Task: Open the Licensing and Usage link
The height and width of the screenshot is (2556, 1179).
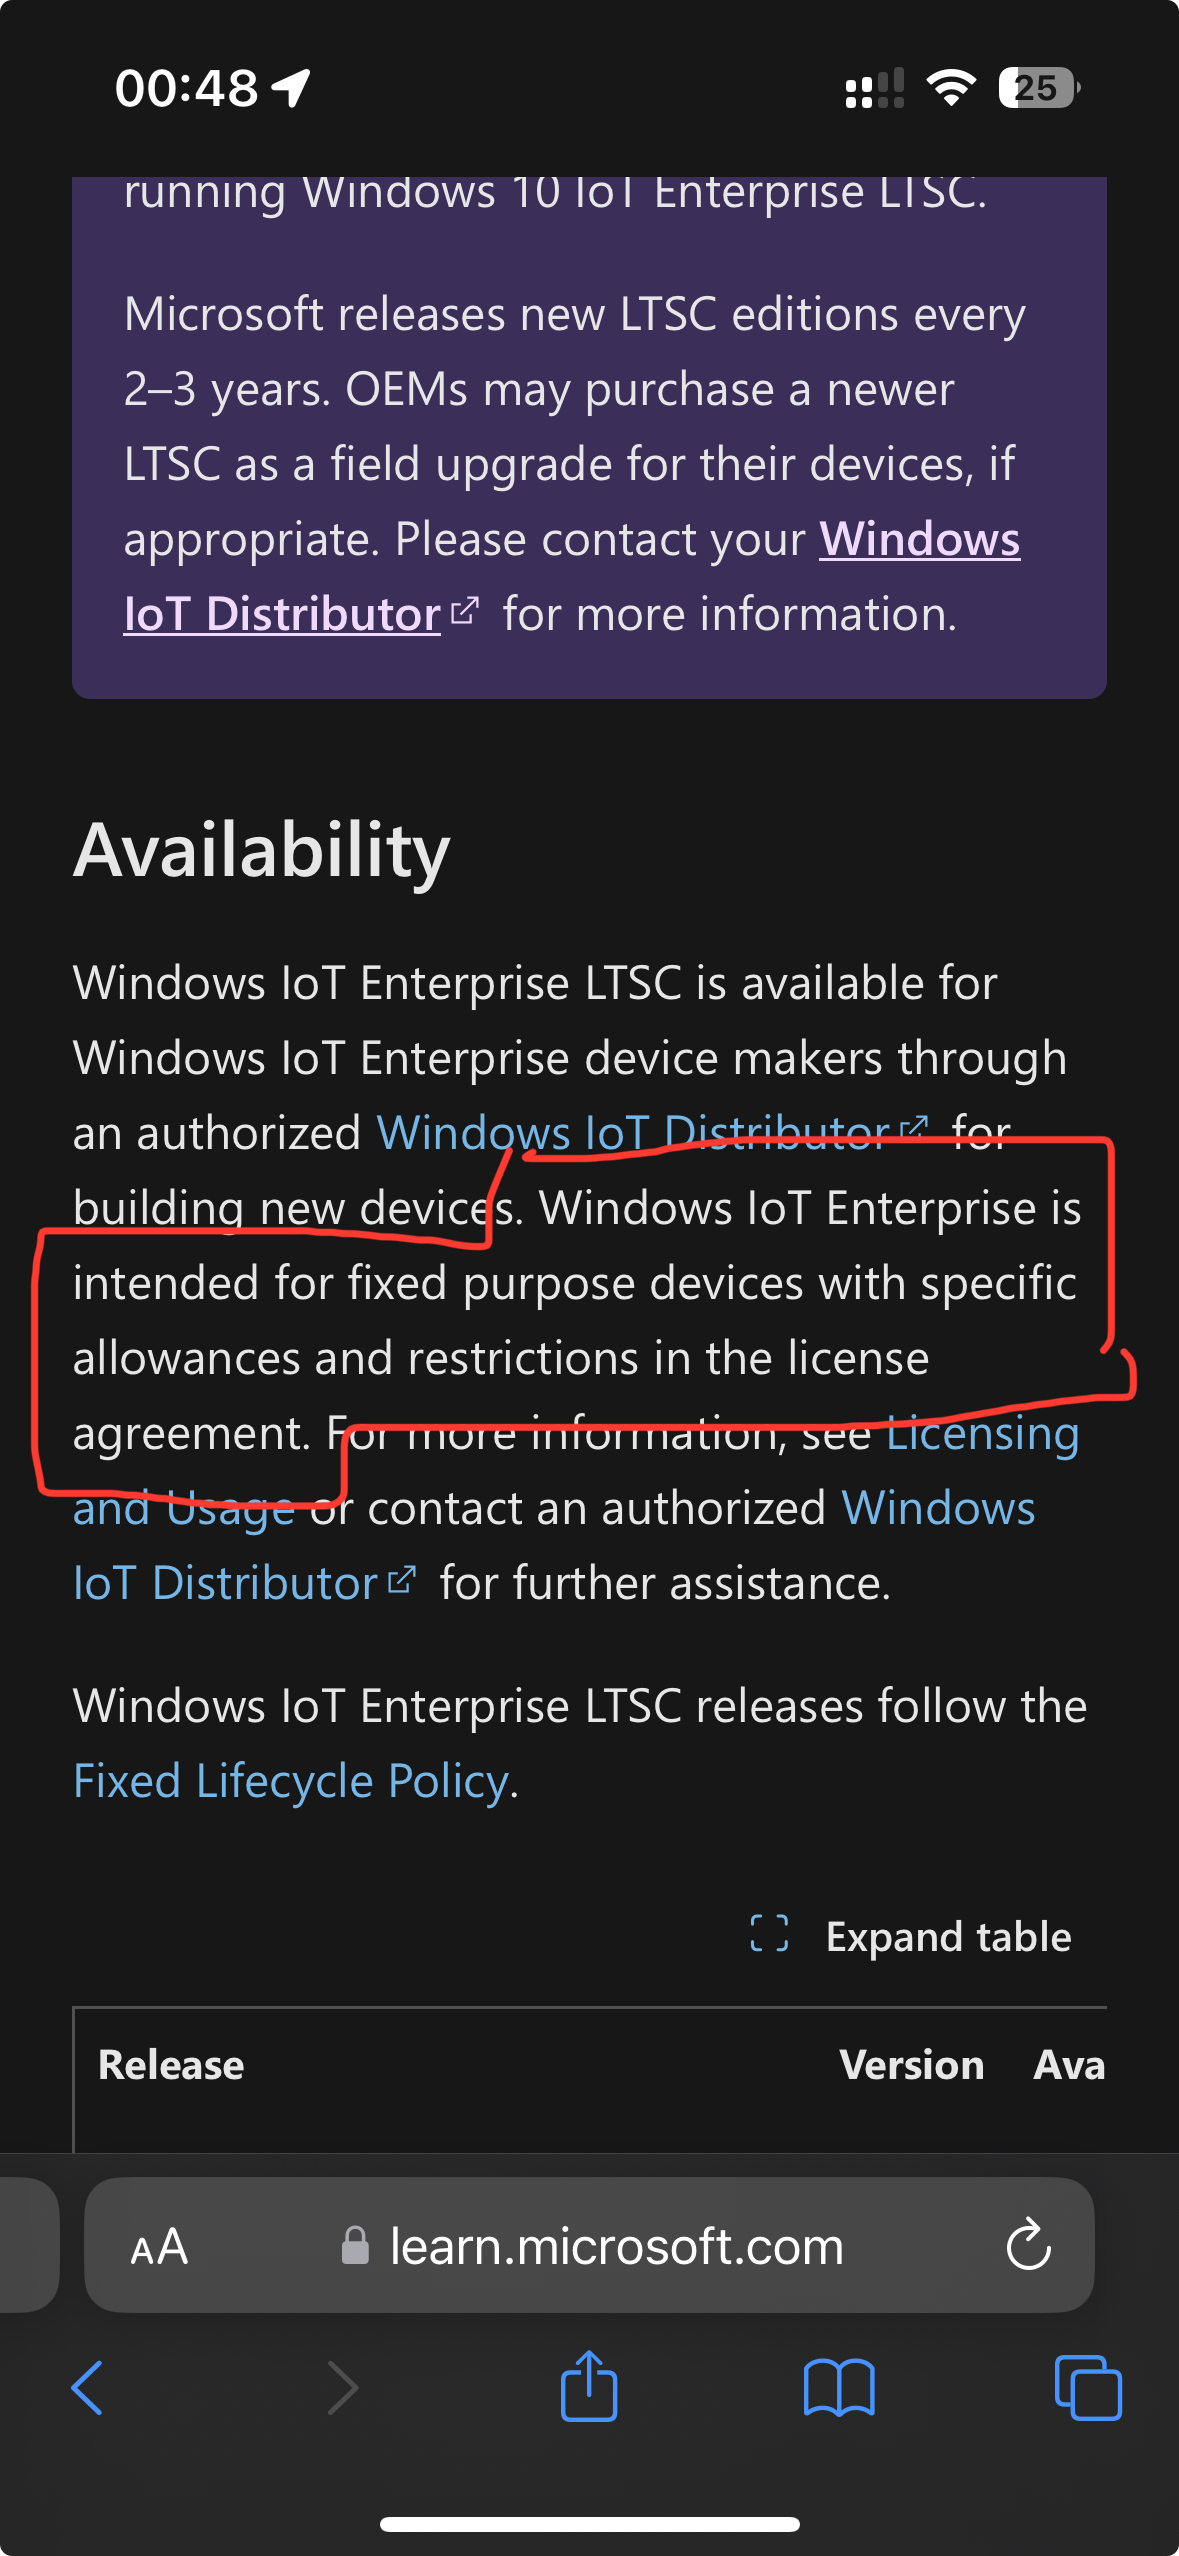Action: 981,1434
